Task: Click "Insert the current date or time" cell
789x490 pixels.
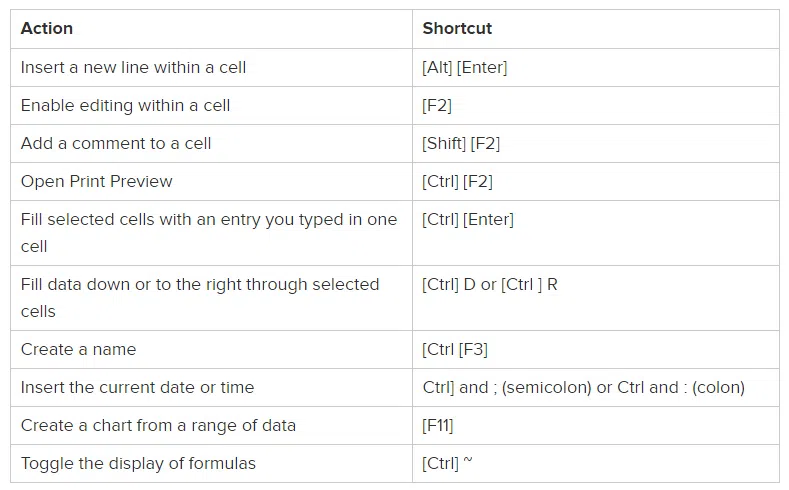Action: tap(137, 388)
